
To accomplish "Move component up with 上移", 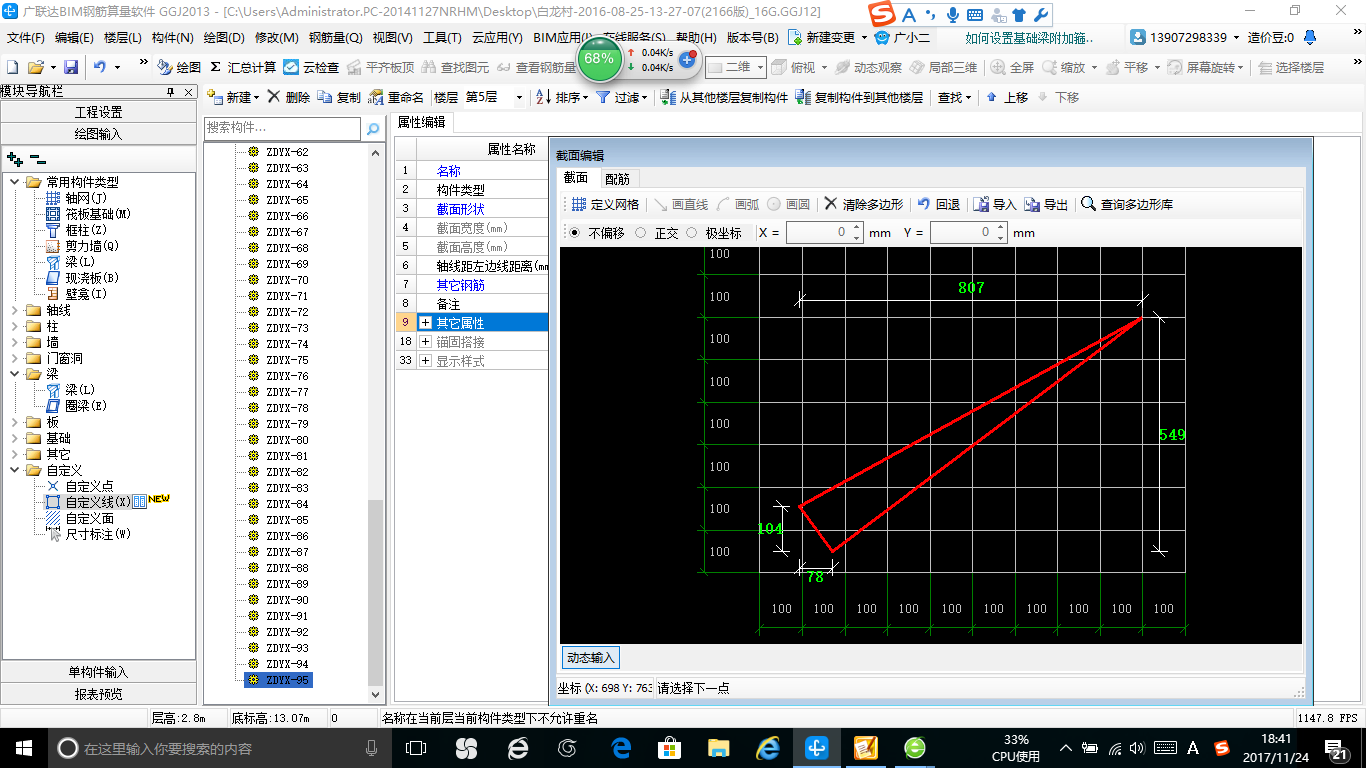I will point(1007,97).
